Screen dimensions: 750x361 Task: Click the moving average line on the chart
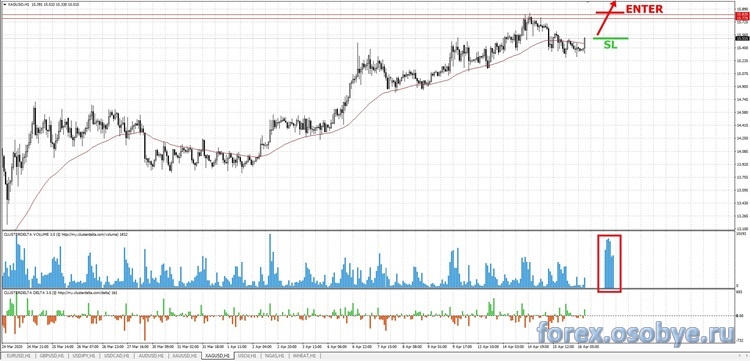pyautogui.click(x=306, y=136)
